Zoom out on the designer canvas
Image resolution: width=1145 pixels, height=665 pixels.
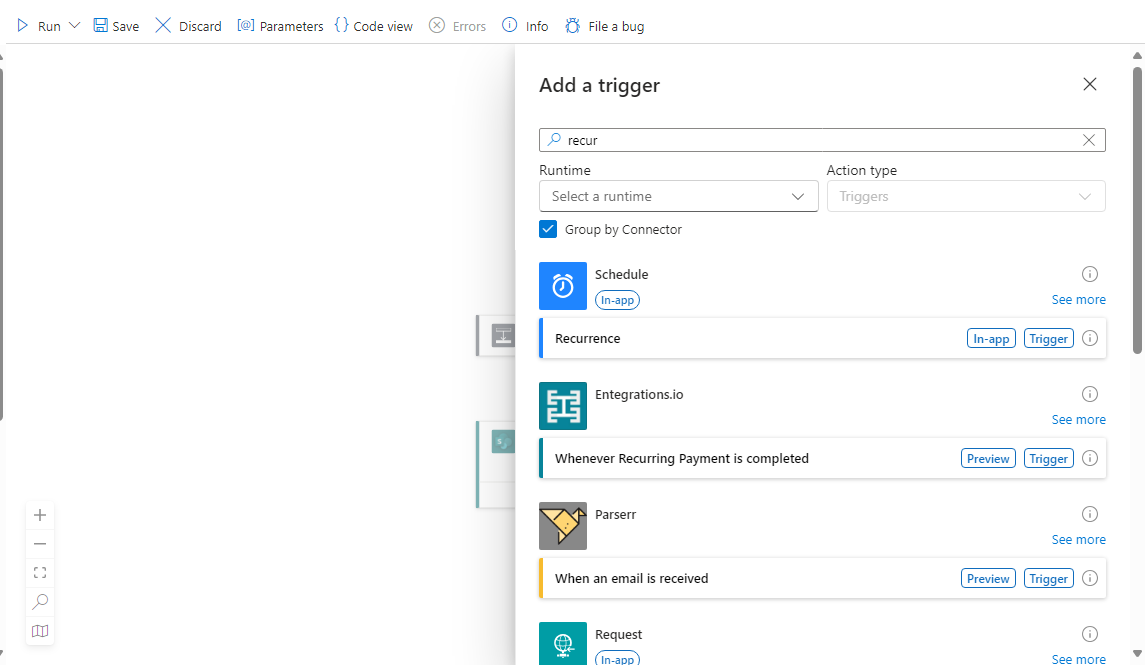[x=40, y=544]
